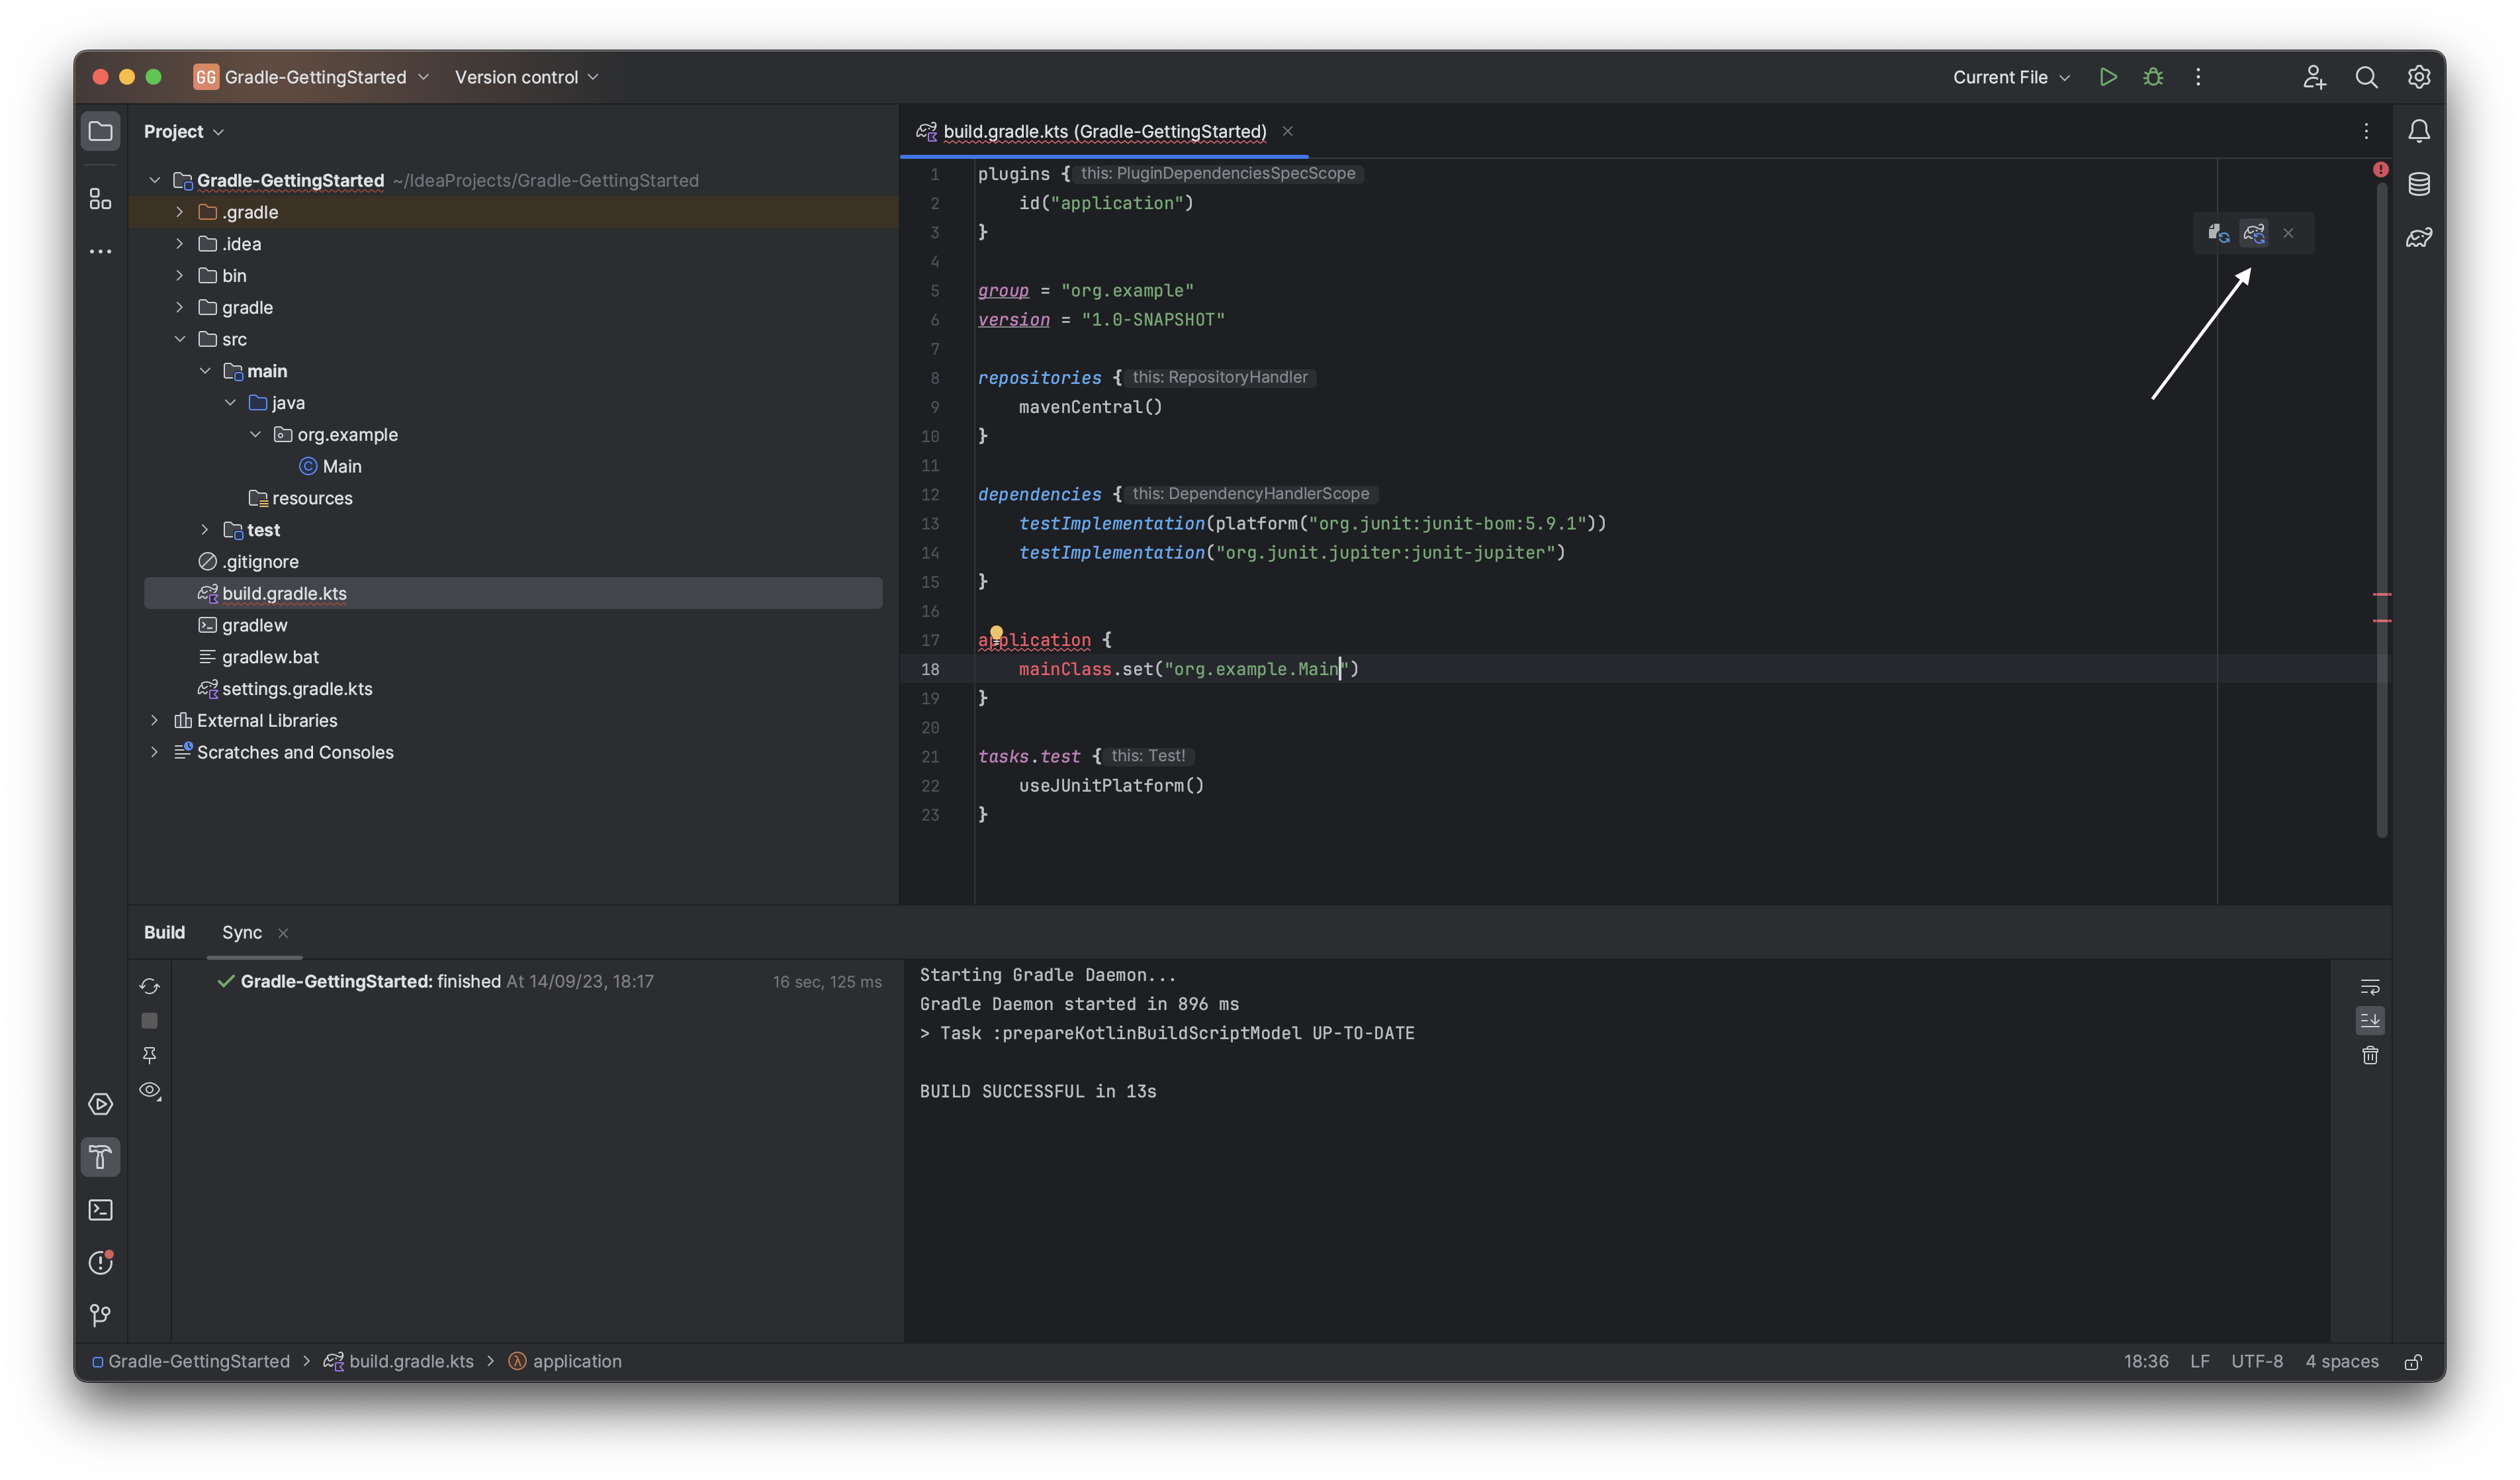Viewport: 2520px width, 1480px height.
Task: Select the gradlew.bat file
Action: coord(259,657)
